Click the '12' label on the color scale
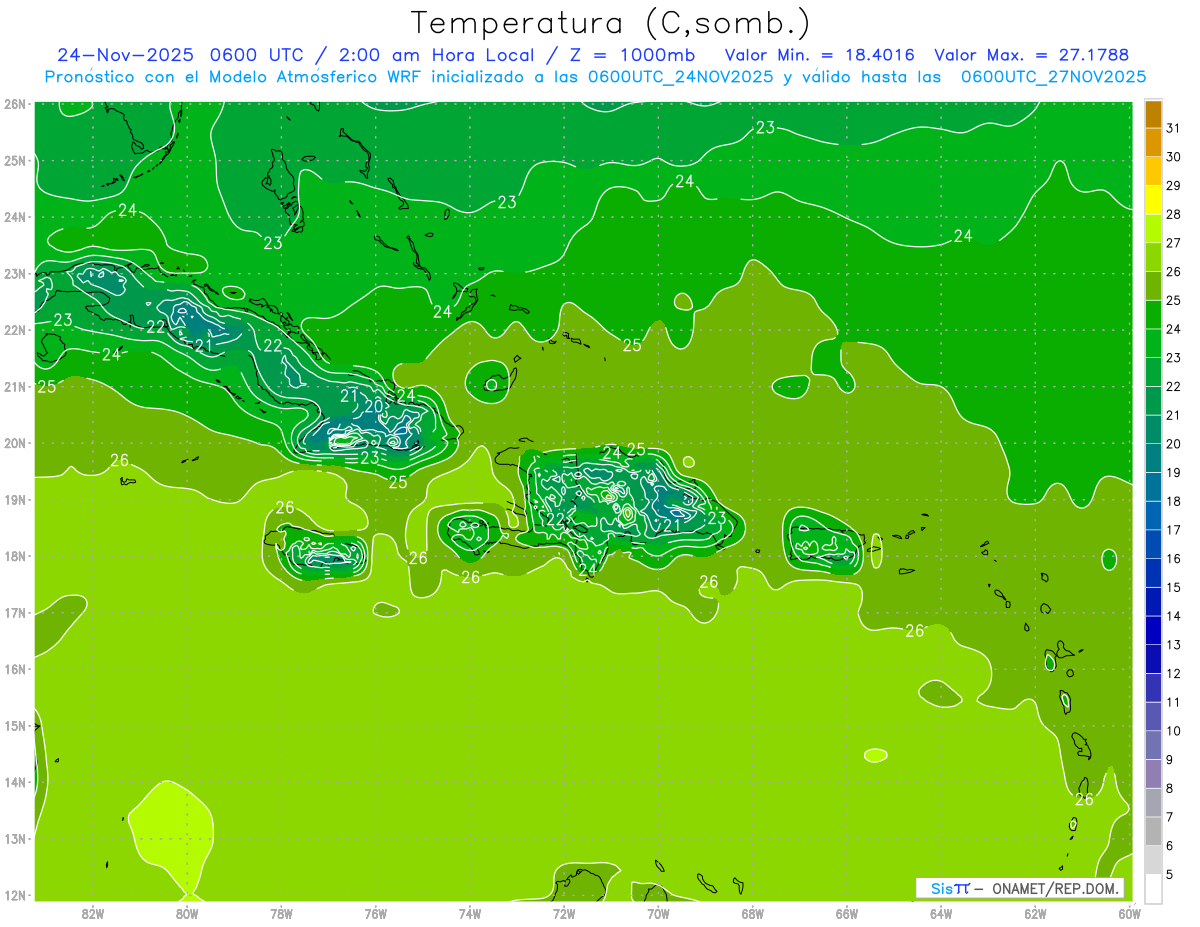Viewport: 1200px width, 927px height. tap(1174, 674)
